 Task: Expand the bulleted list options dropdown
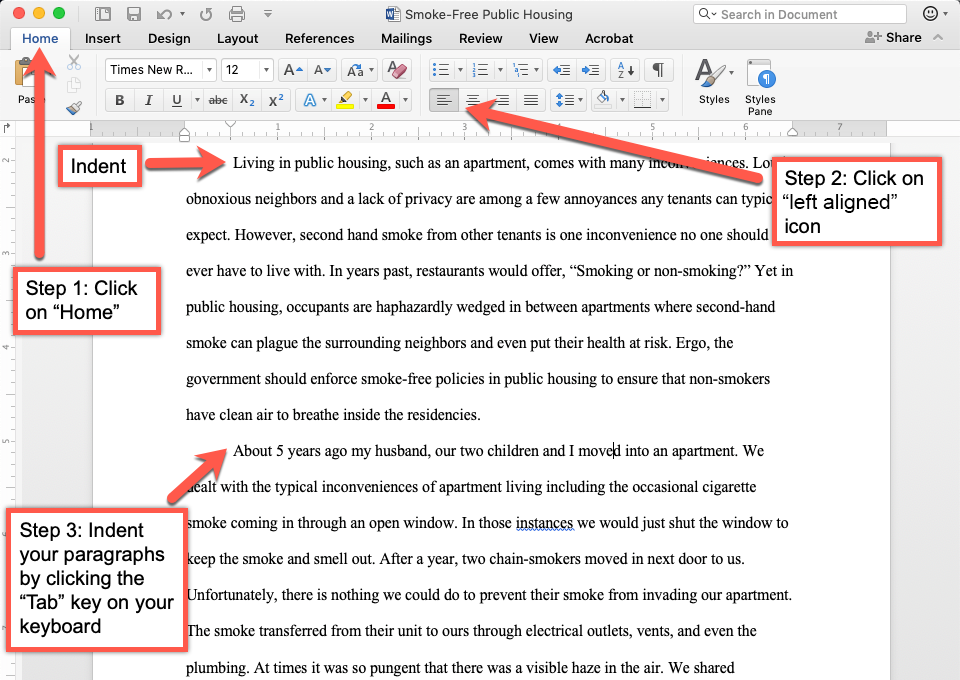(458, 70)
